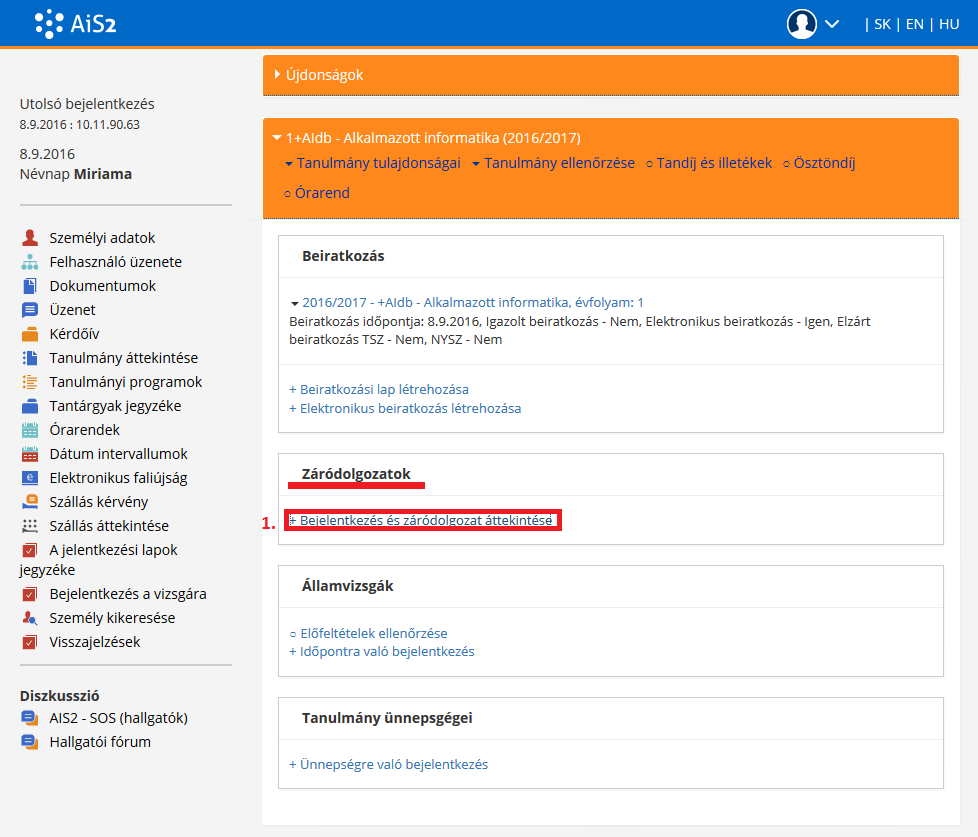Collapse the 1+AIdb Alkalmazott informatika section
Viewport: 978px width, 837px height.
(x=277, y=138)
